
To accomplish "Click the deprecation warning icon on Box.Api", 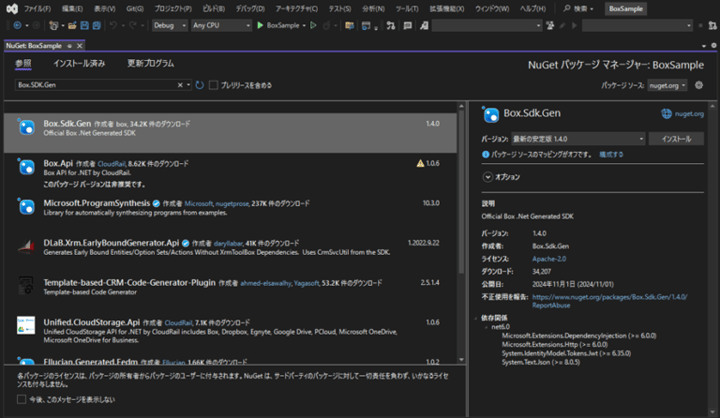I will tap(421, 162).
